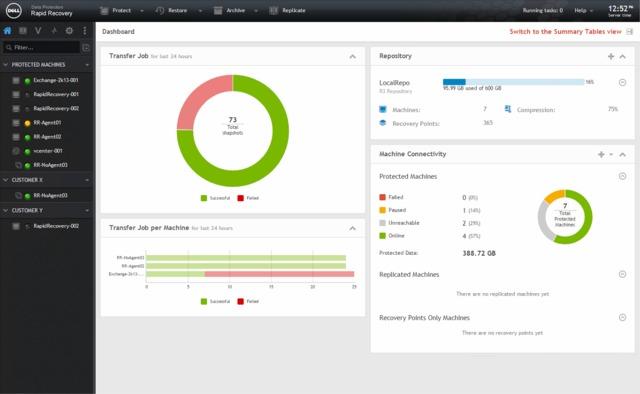
Task: Open the settings gear in the sidebar toolbar
Action: [x=69, y=31]
